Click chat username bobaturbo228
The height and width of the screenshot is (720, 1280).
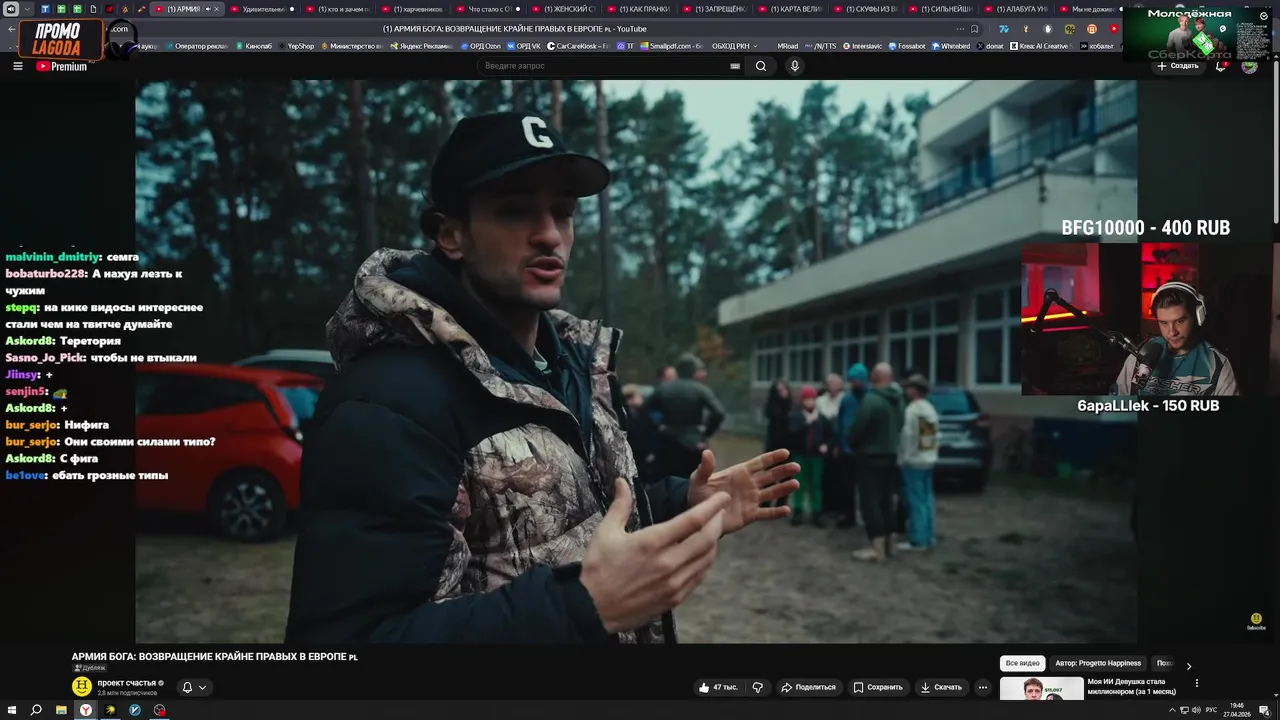(45, 274)
